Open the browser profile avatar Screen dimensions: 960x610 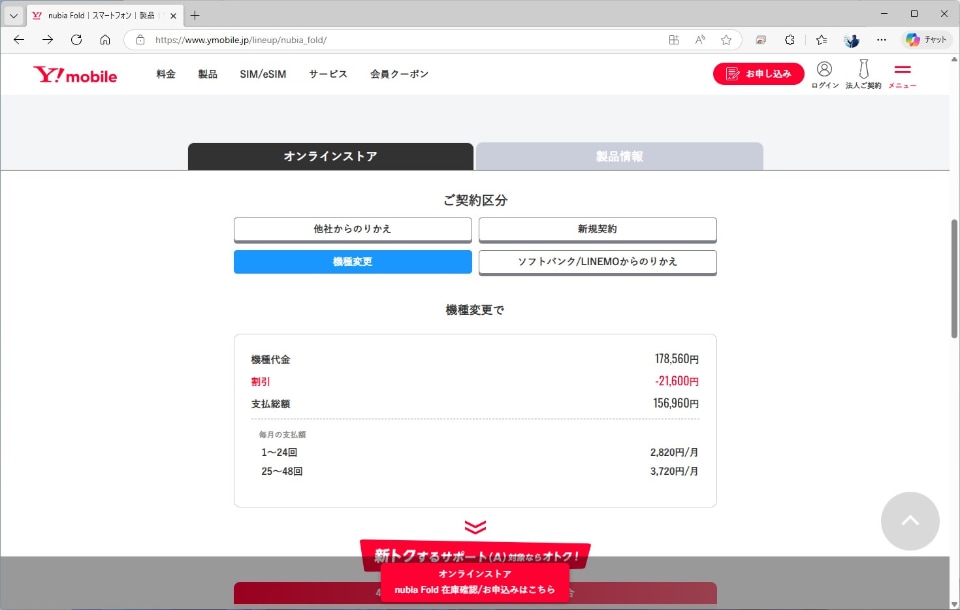click(851, 40)
